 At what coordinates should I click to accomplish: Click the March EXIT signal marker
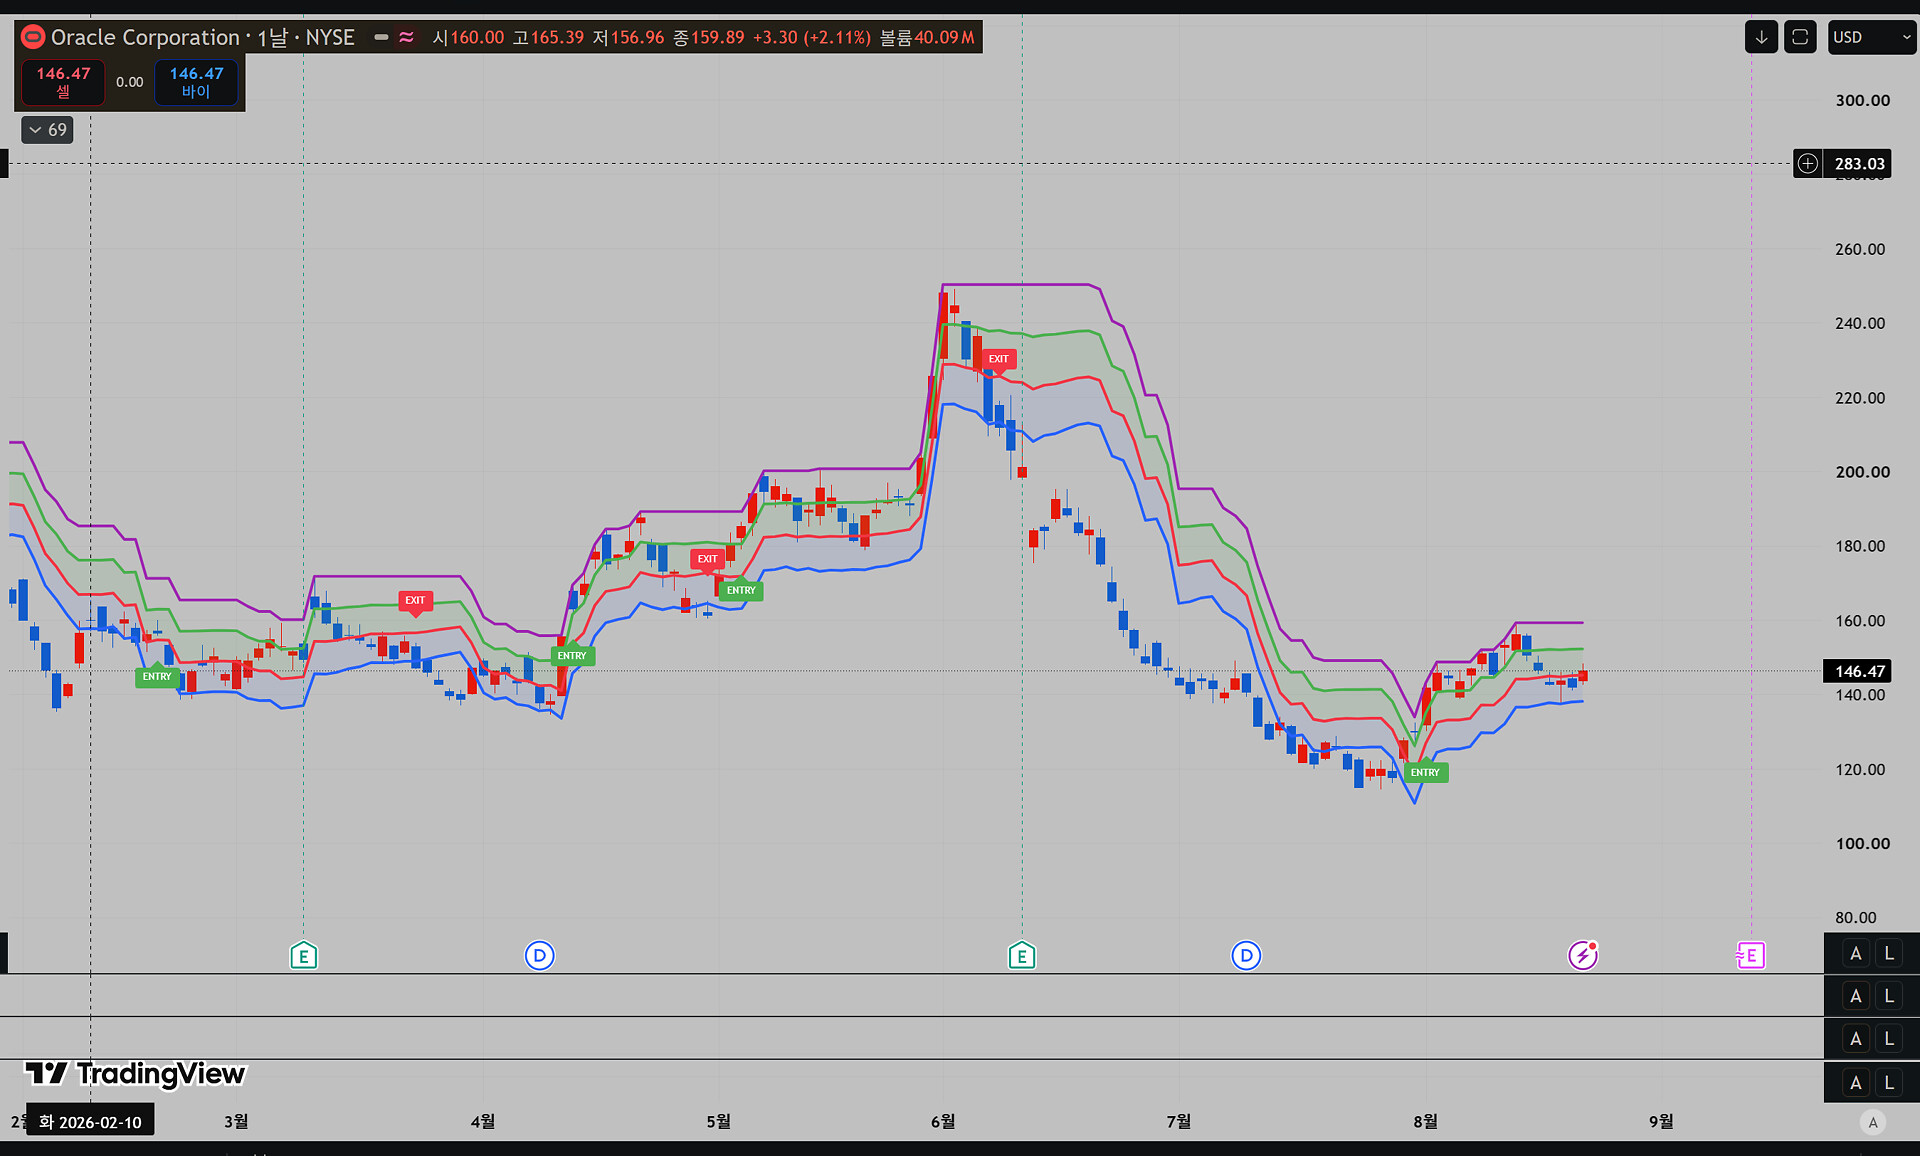click(x=415, y=601)
